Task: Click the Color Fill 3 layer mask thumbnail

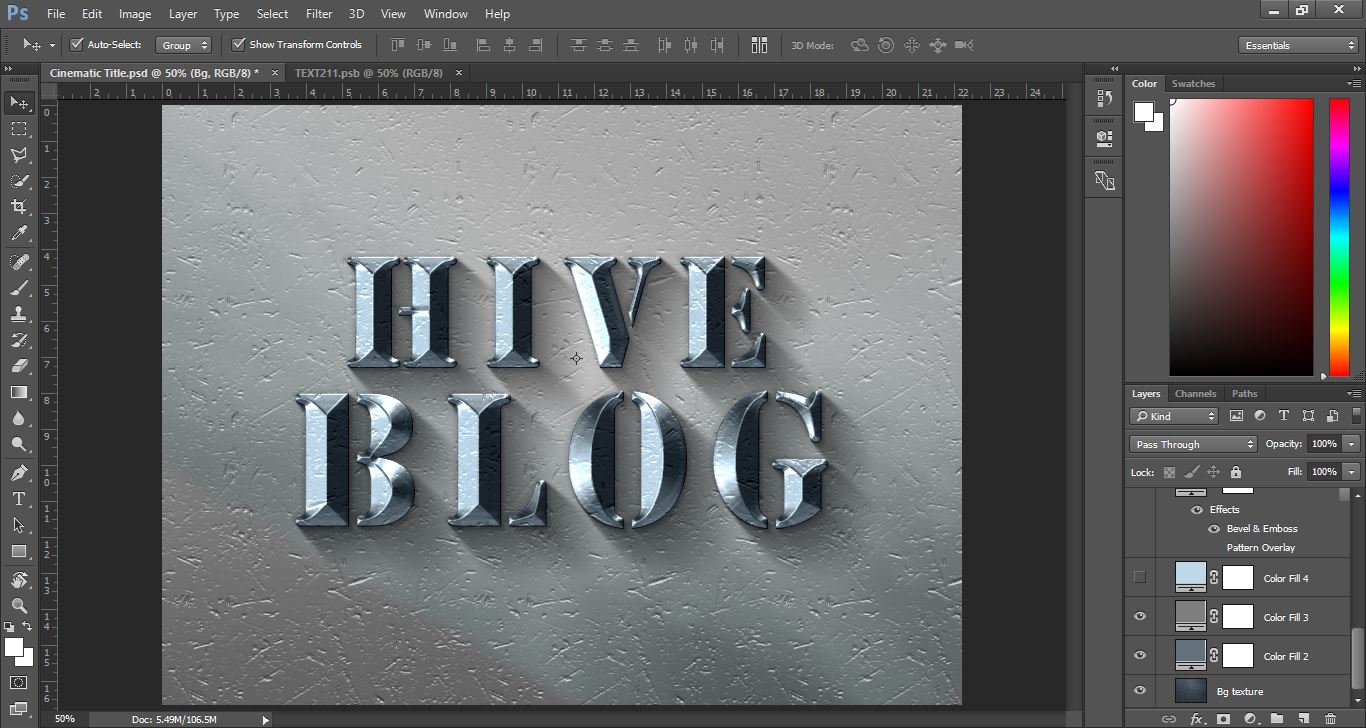Action: 1238,616
